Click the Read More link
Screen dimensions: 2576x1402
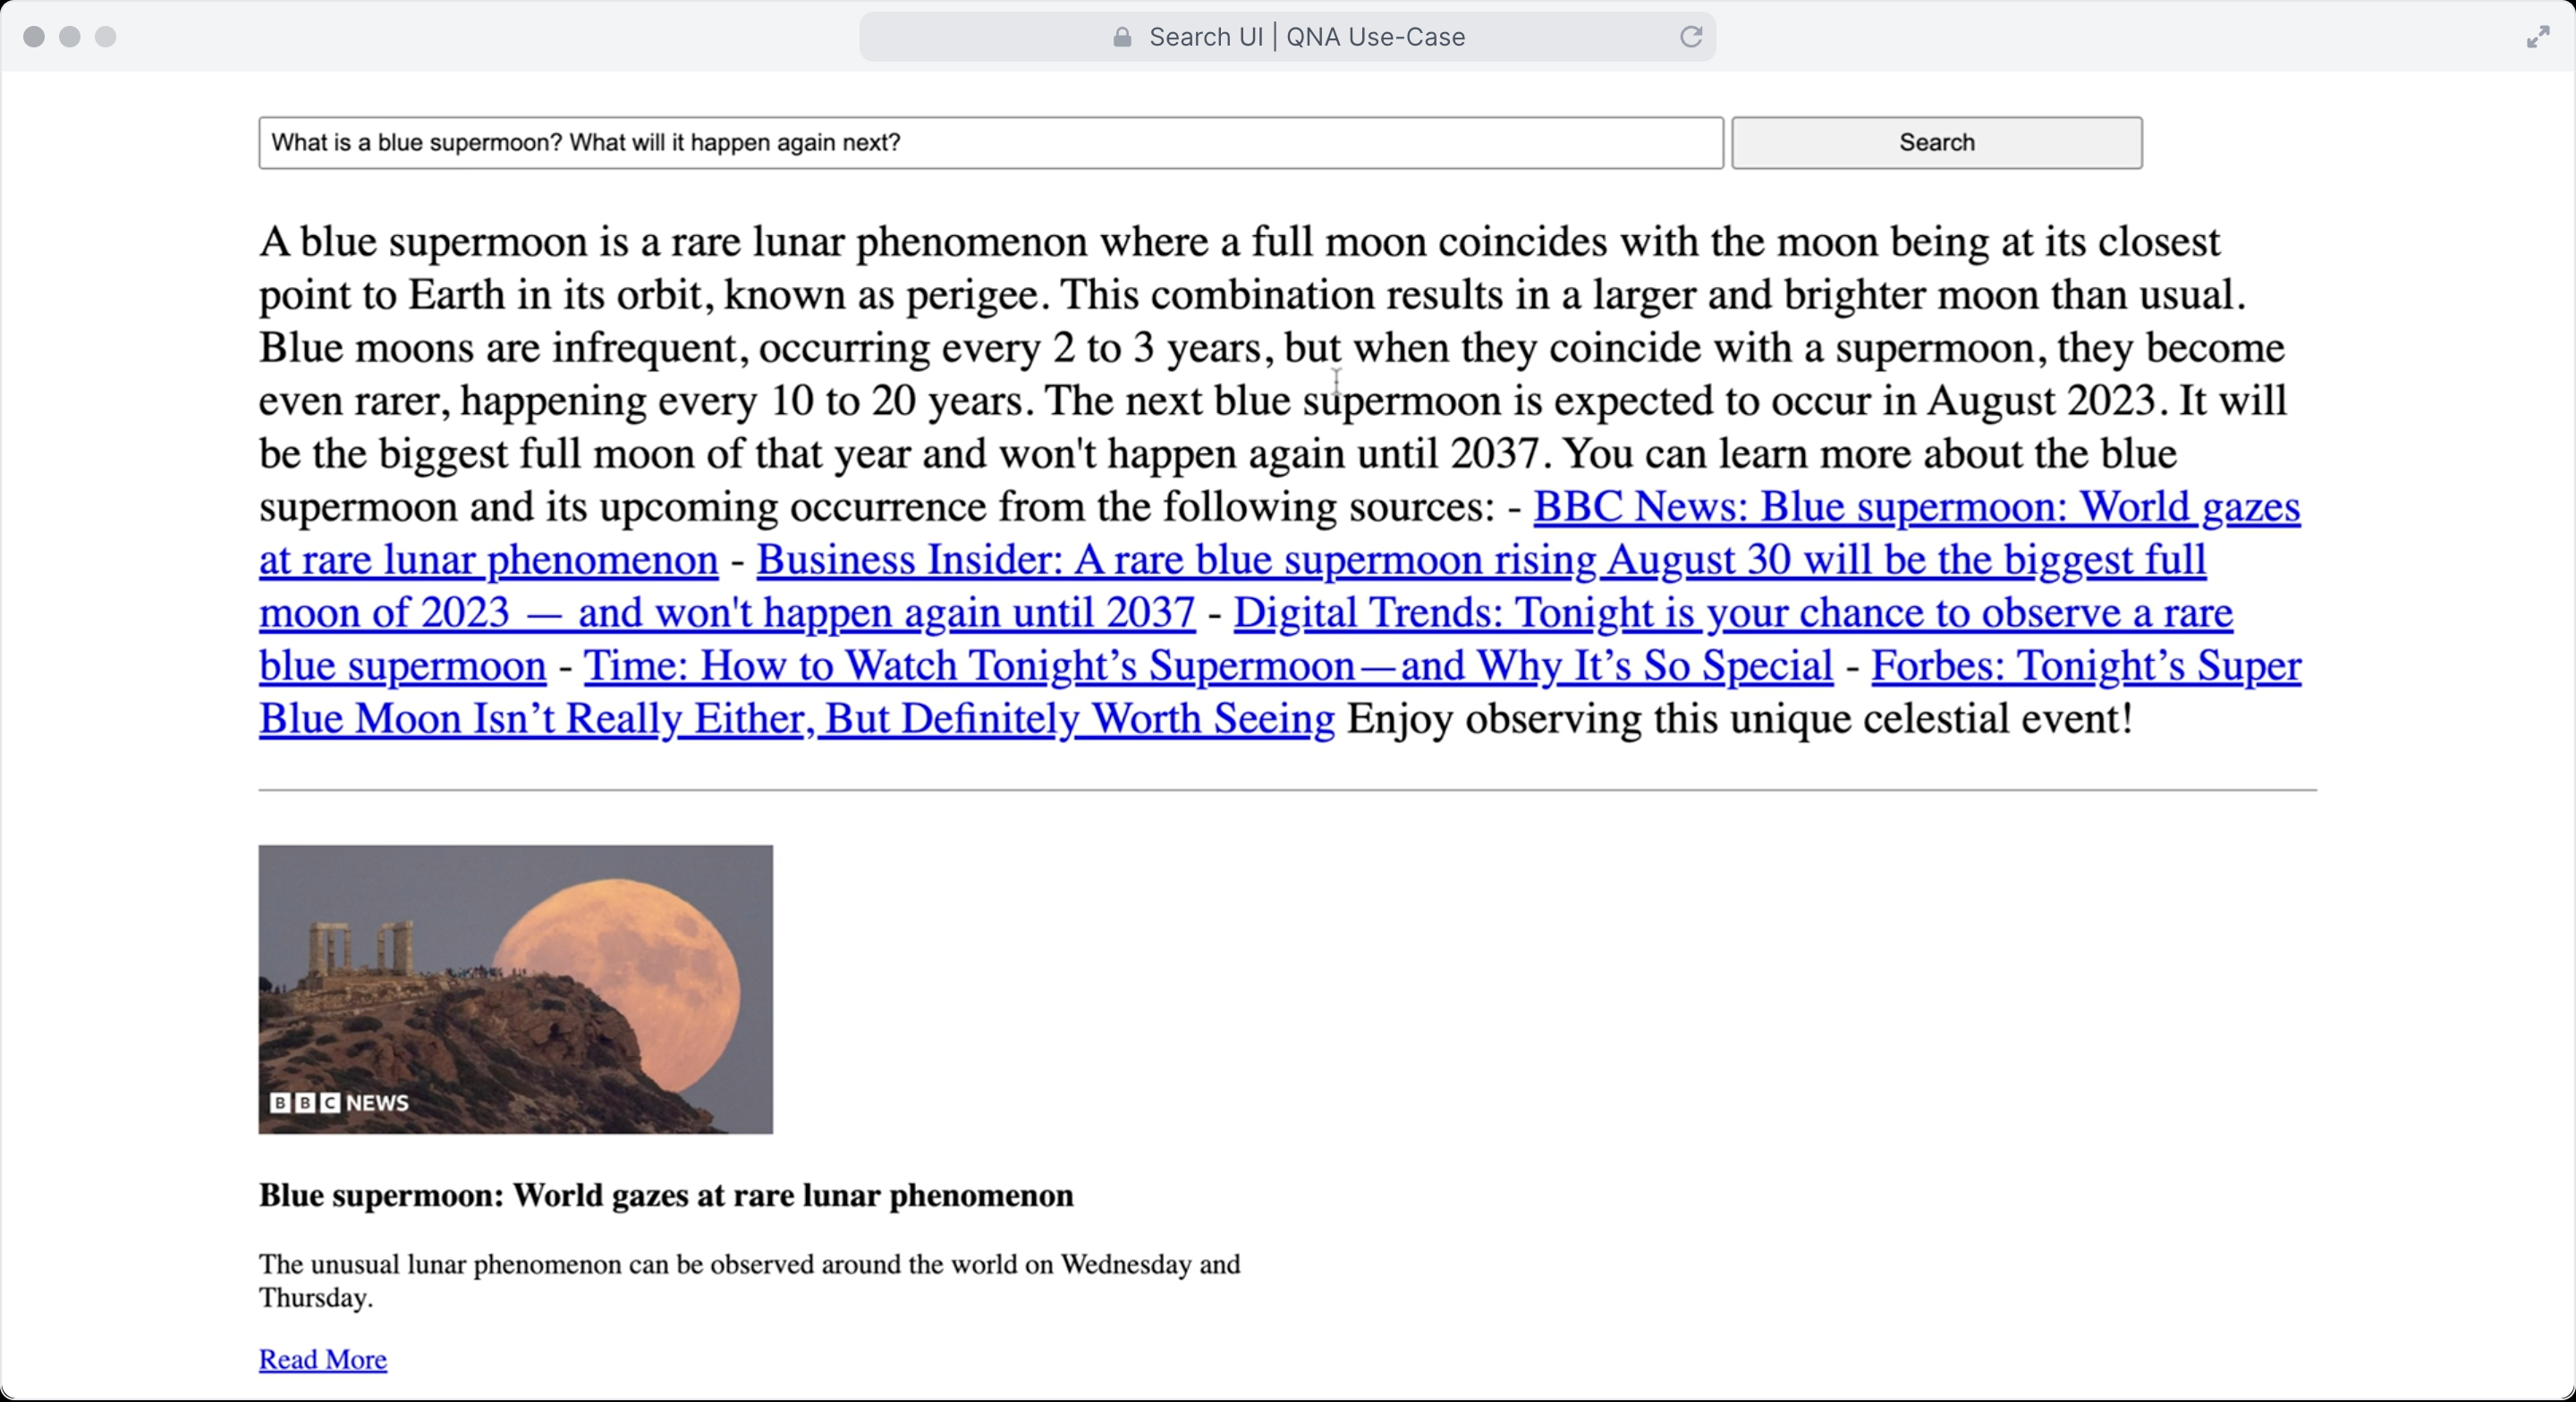tap(322, 1360)
